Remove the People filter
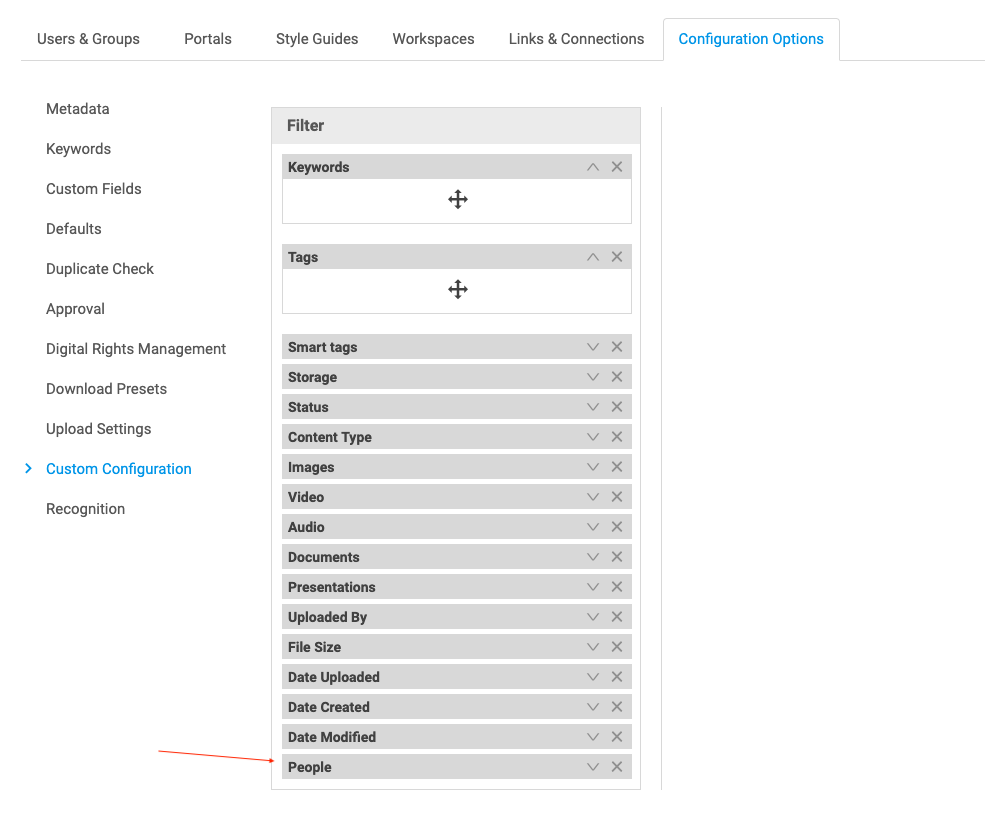This screenshot has width=985, height=818. [x=616, y=766]
